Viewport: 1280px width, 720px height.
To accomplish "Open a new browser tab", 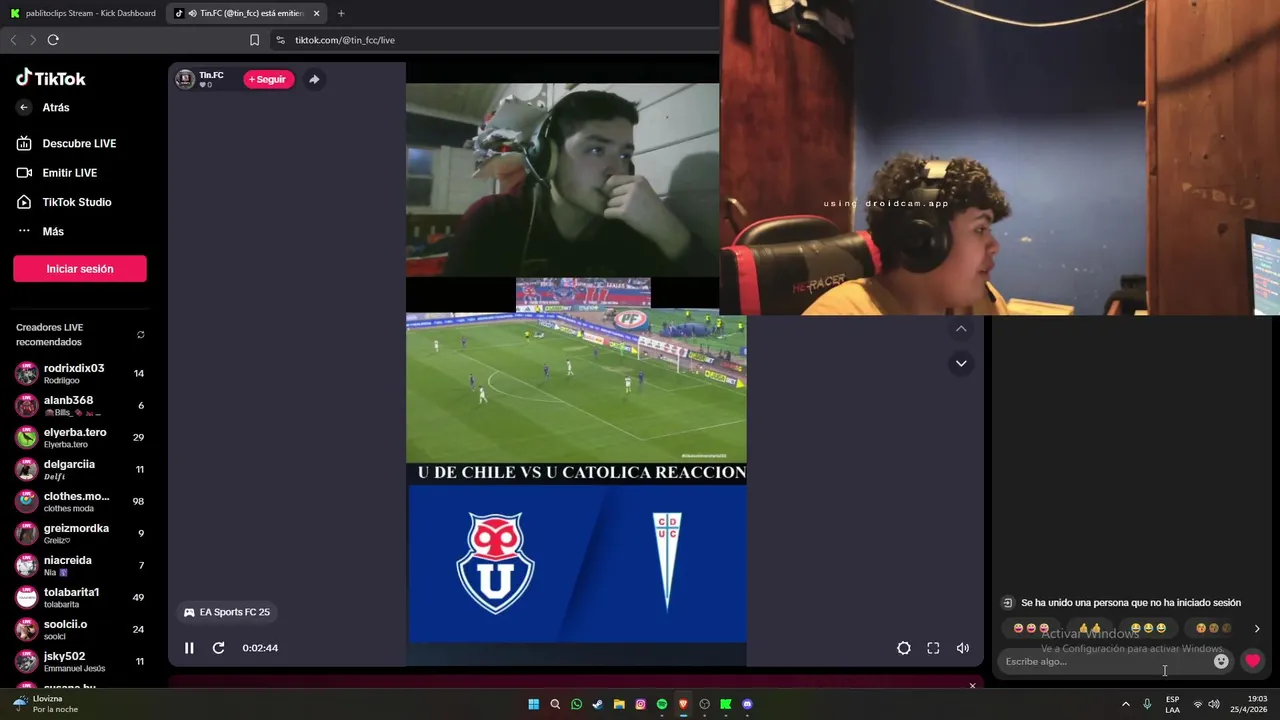I will pyautogui.click(x=341, y=13).
